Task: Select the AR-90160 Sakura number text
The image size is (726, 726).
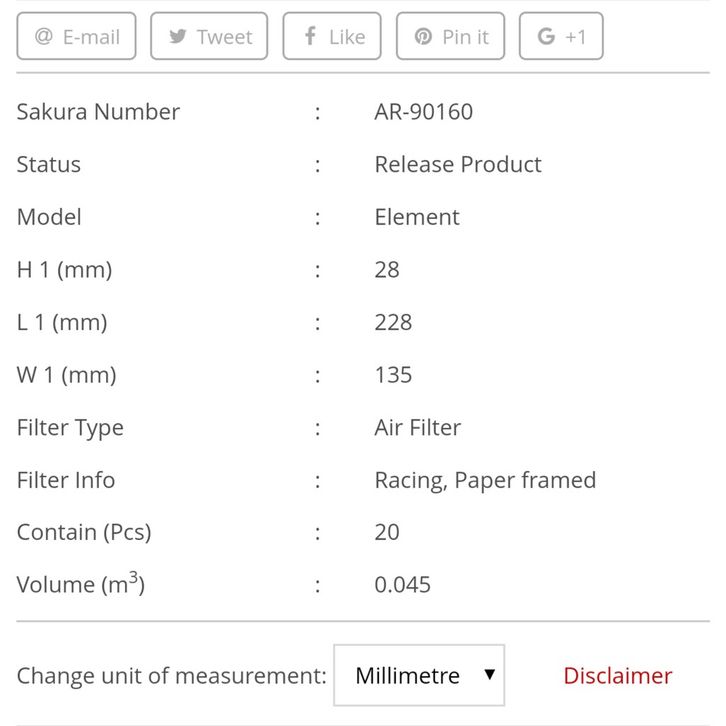Action: (x=423, y=112)
